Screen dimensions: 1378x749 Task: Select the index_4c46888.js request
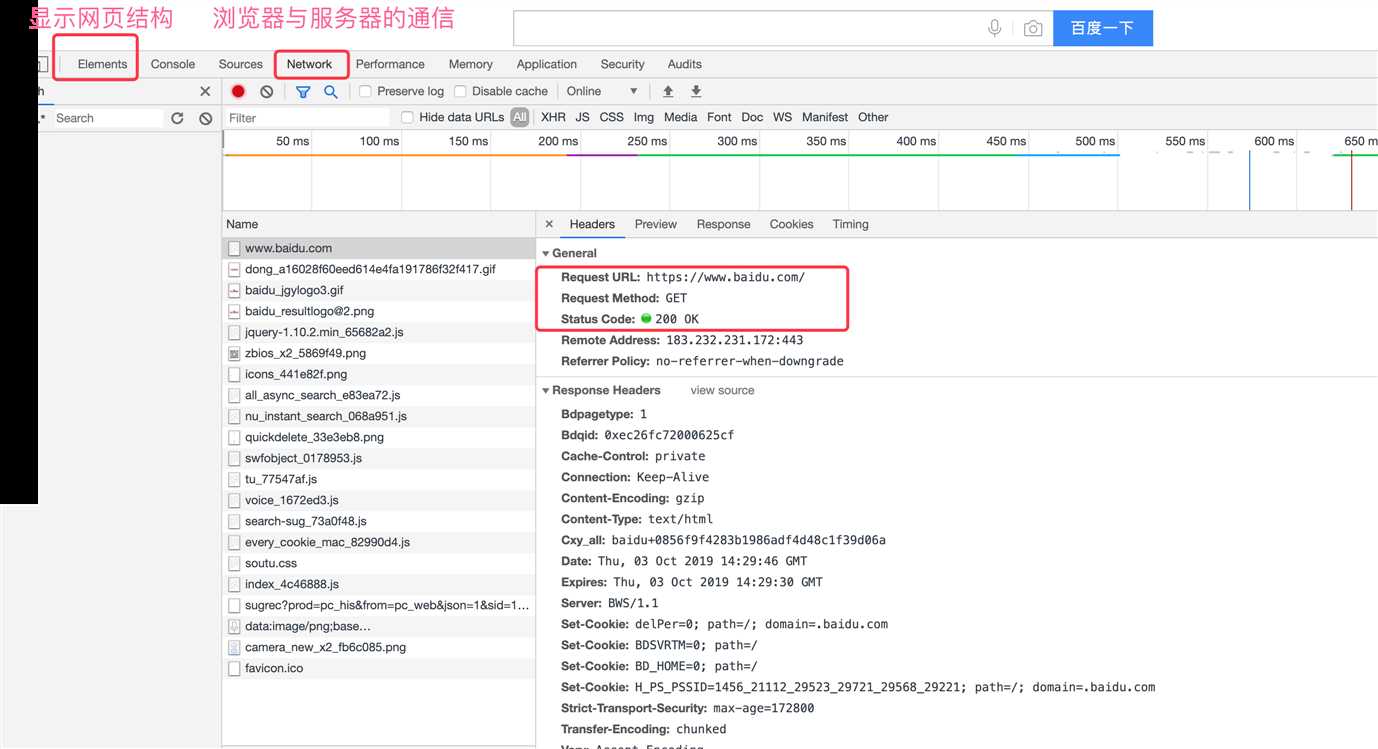point(379,584)
